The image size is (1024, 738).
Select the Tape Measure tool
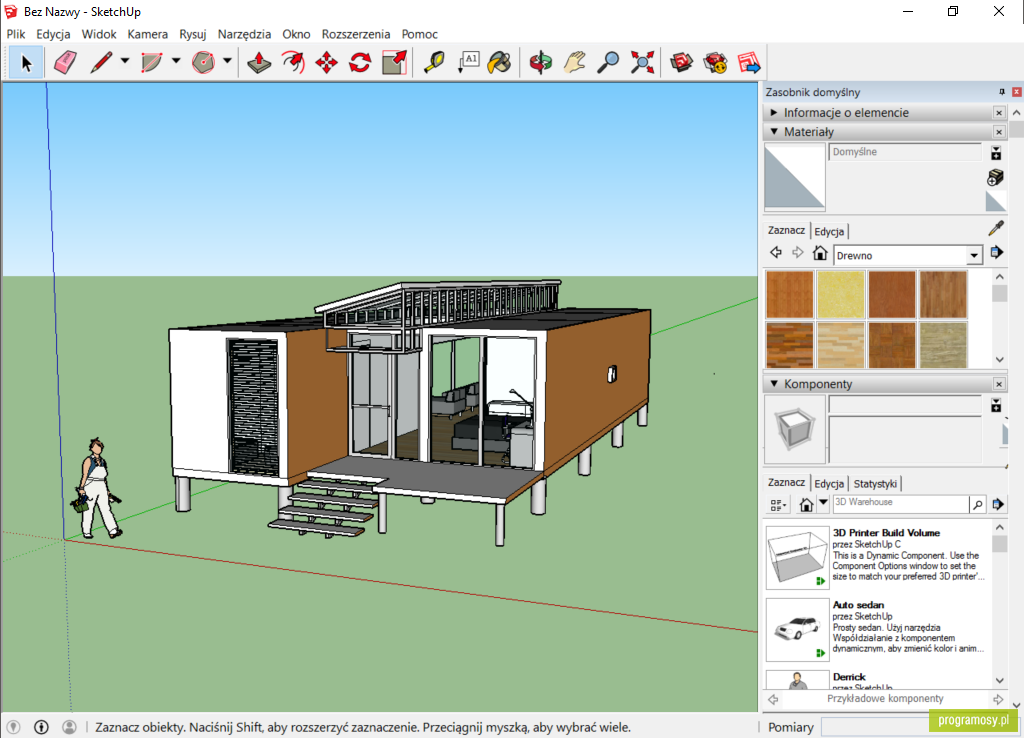pos(434,63)
